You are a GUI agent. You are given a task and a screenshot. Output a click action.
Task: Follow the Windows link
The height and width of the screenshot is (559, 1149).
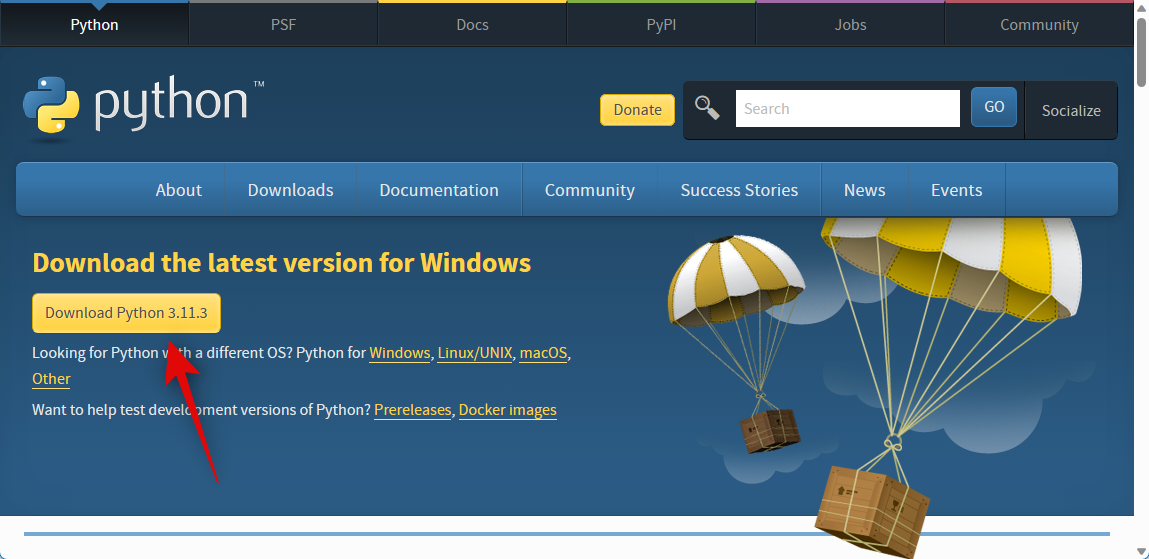pyautogui.click(x=399, y=353)
